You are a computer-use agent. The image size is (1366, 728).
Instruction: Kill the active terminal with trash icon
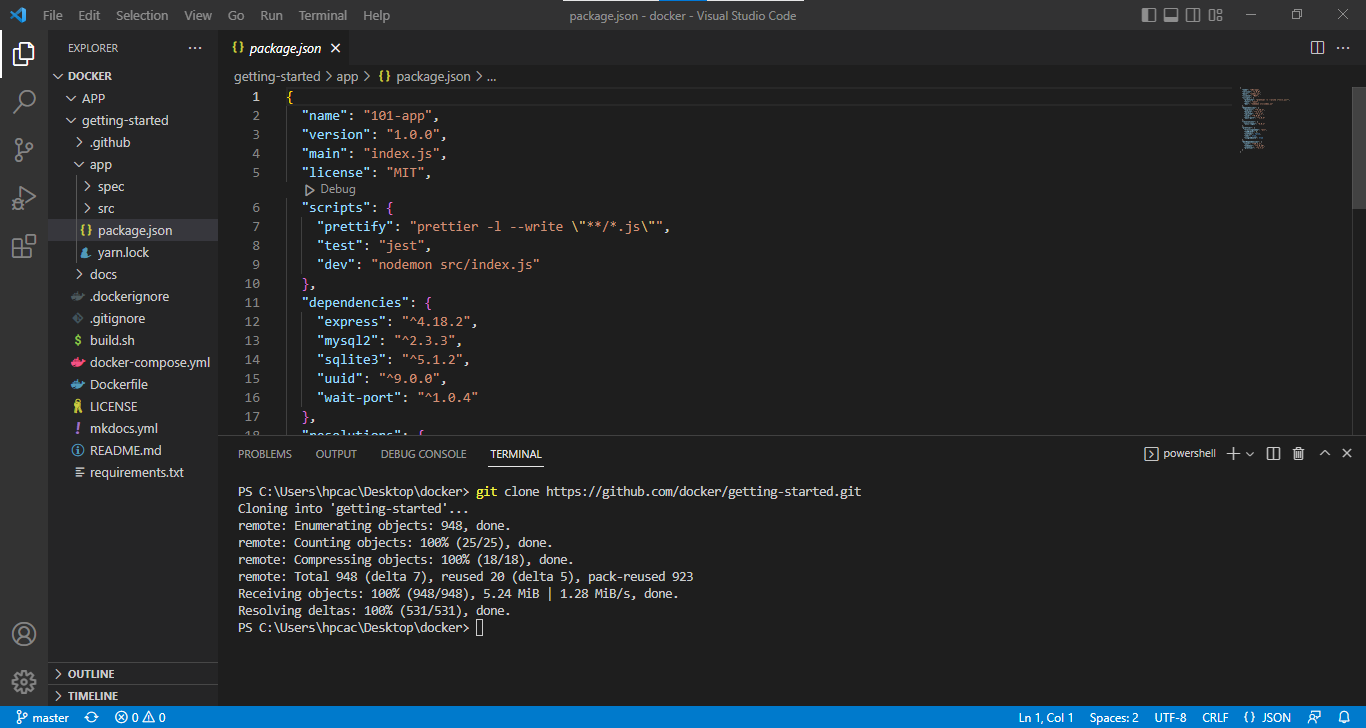[1298, 453]
